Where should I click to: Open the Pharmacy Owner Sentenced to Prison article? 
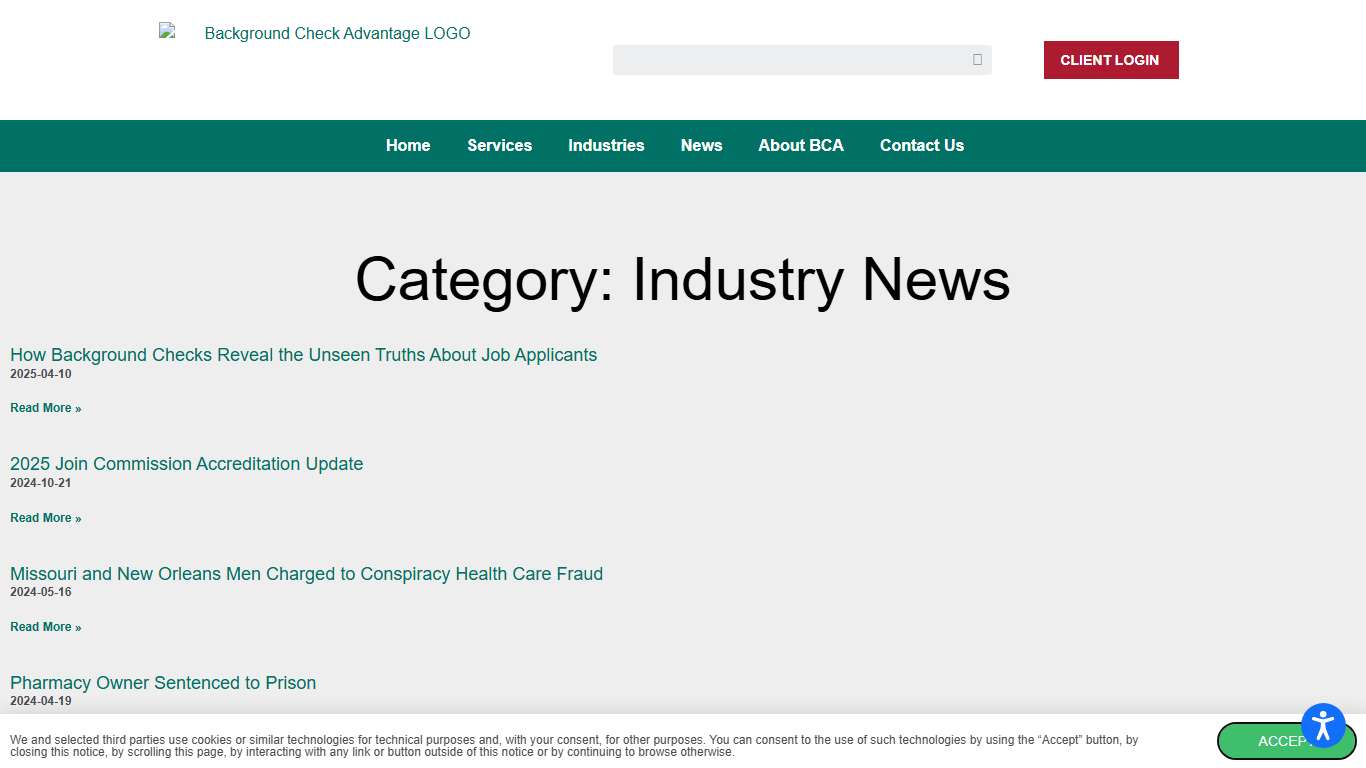coord(163,683)
